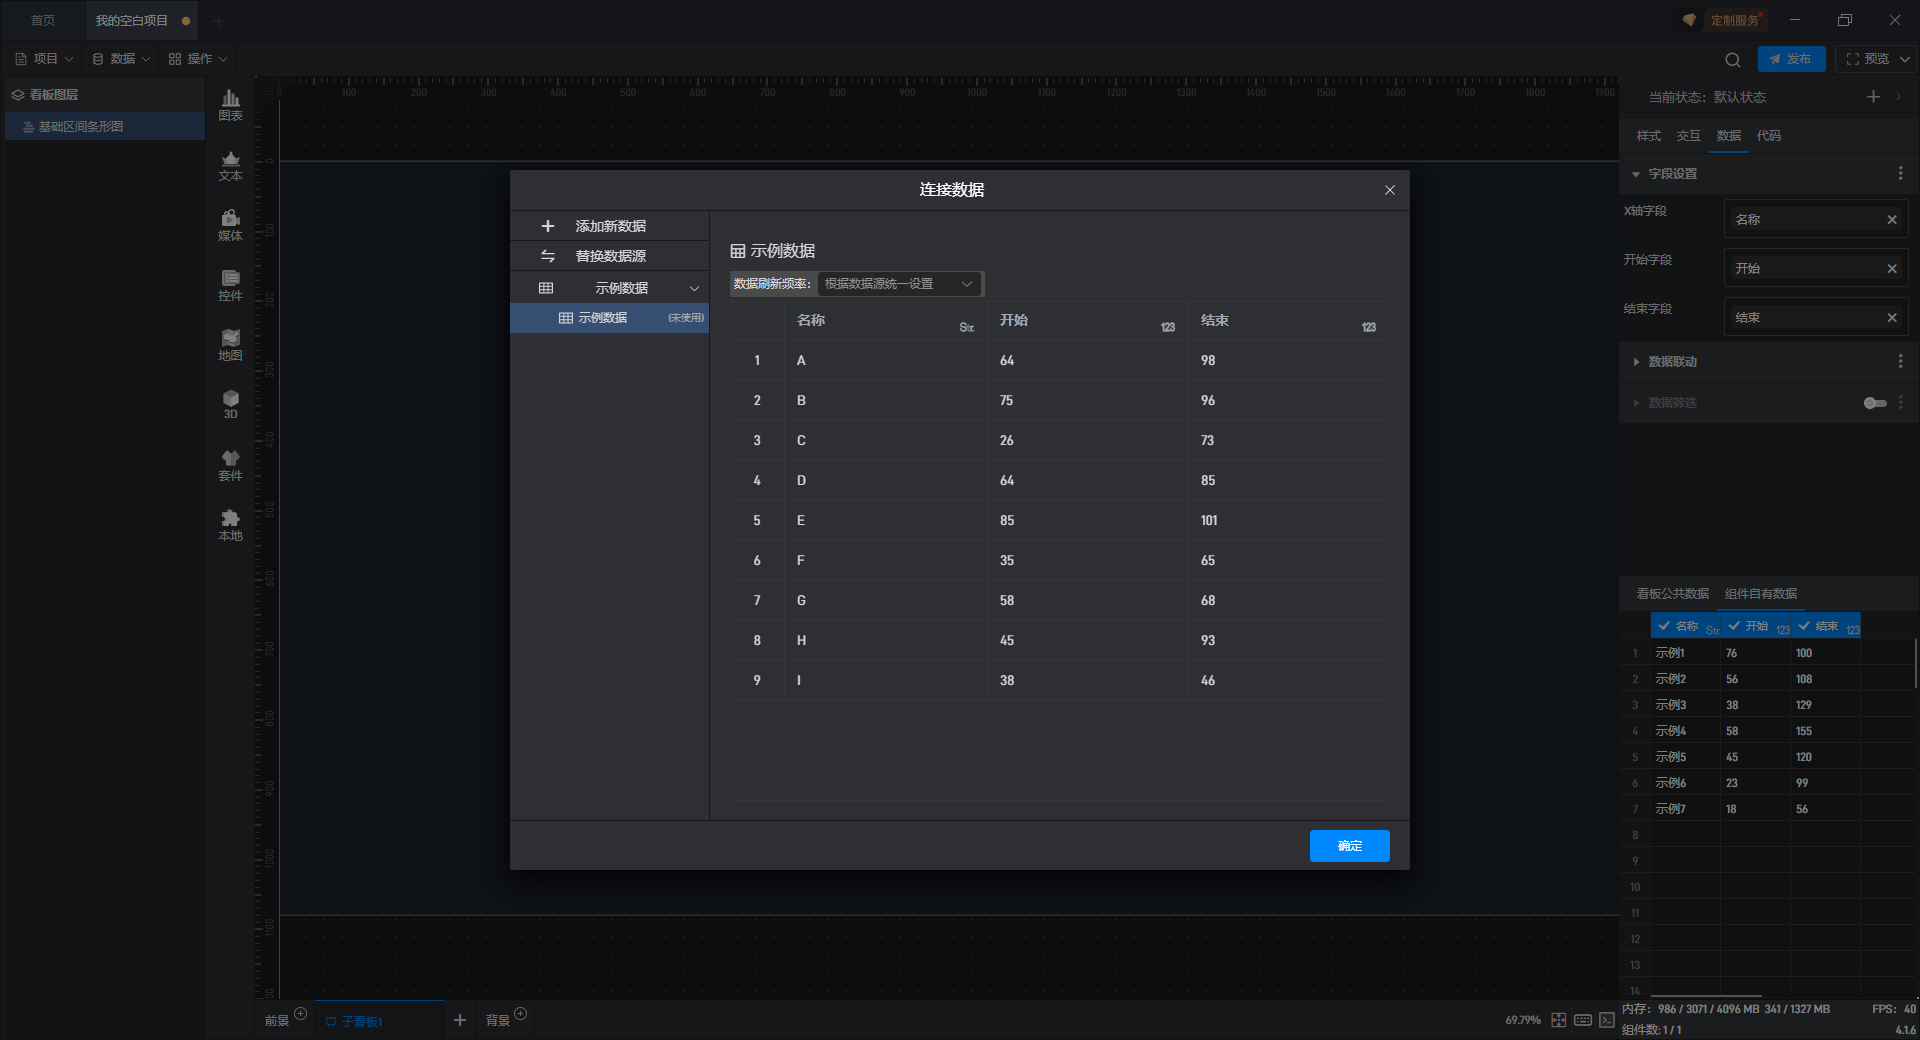Select the 基础区间条形图 layer
This screenshot has width=1920, height=1040.
(x=105, y=127)
